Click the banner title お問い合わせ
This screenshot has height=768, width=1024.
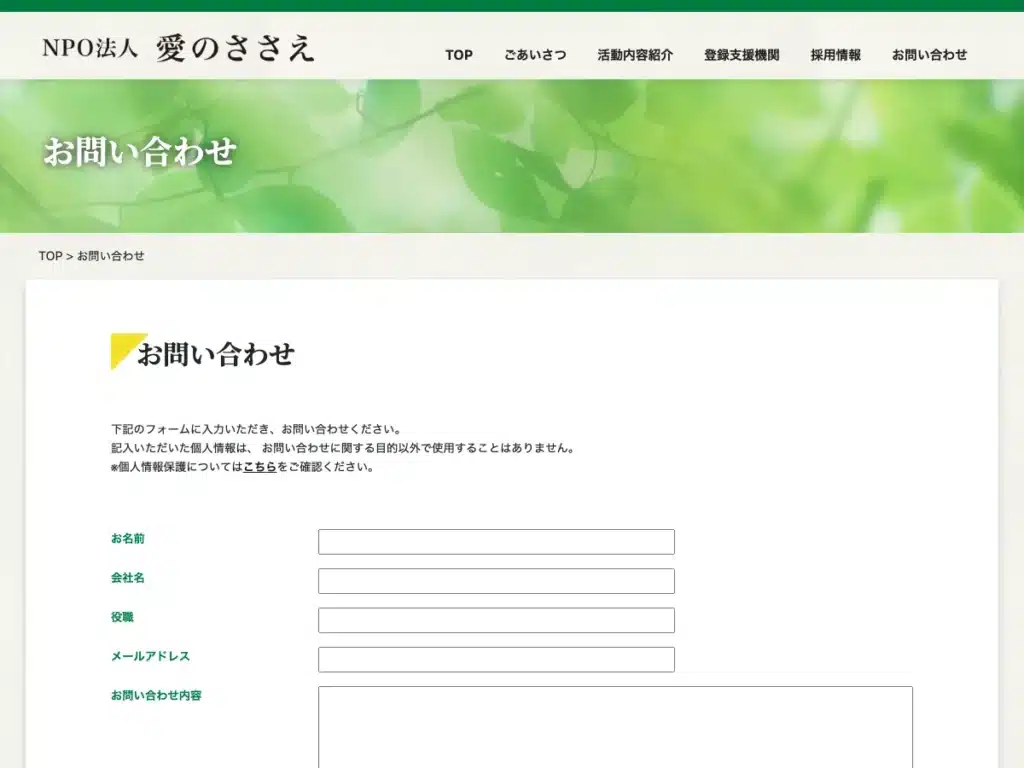click(x=140, y=152)
